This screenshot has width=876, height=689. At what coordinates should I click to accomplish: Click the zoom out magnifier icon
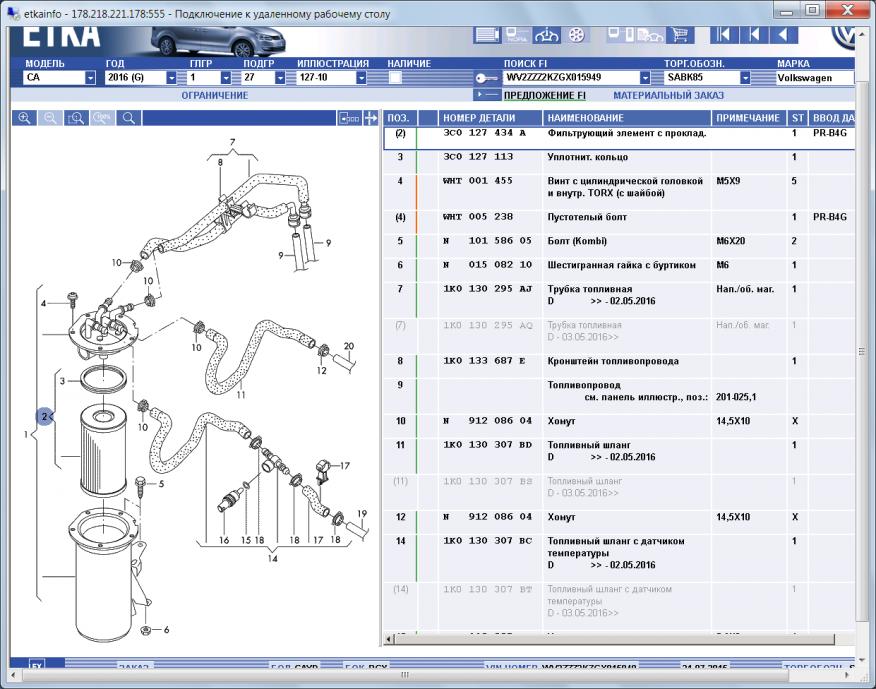click(x=50, y=118)
